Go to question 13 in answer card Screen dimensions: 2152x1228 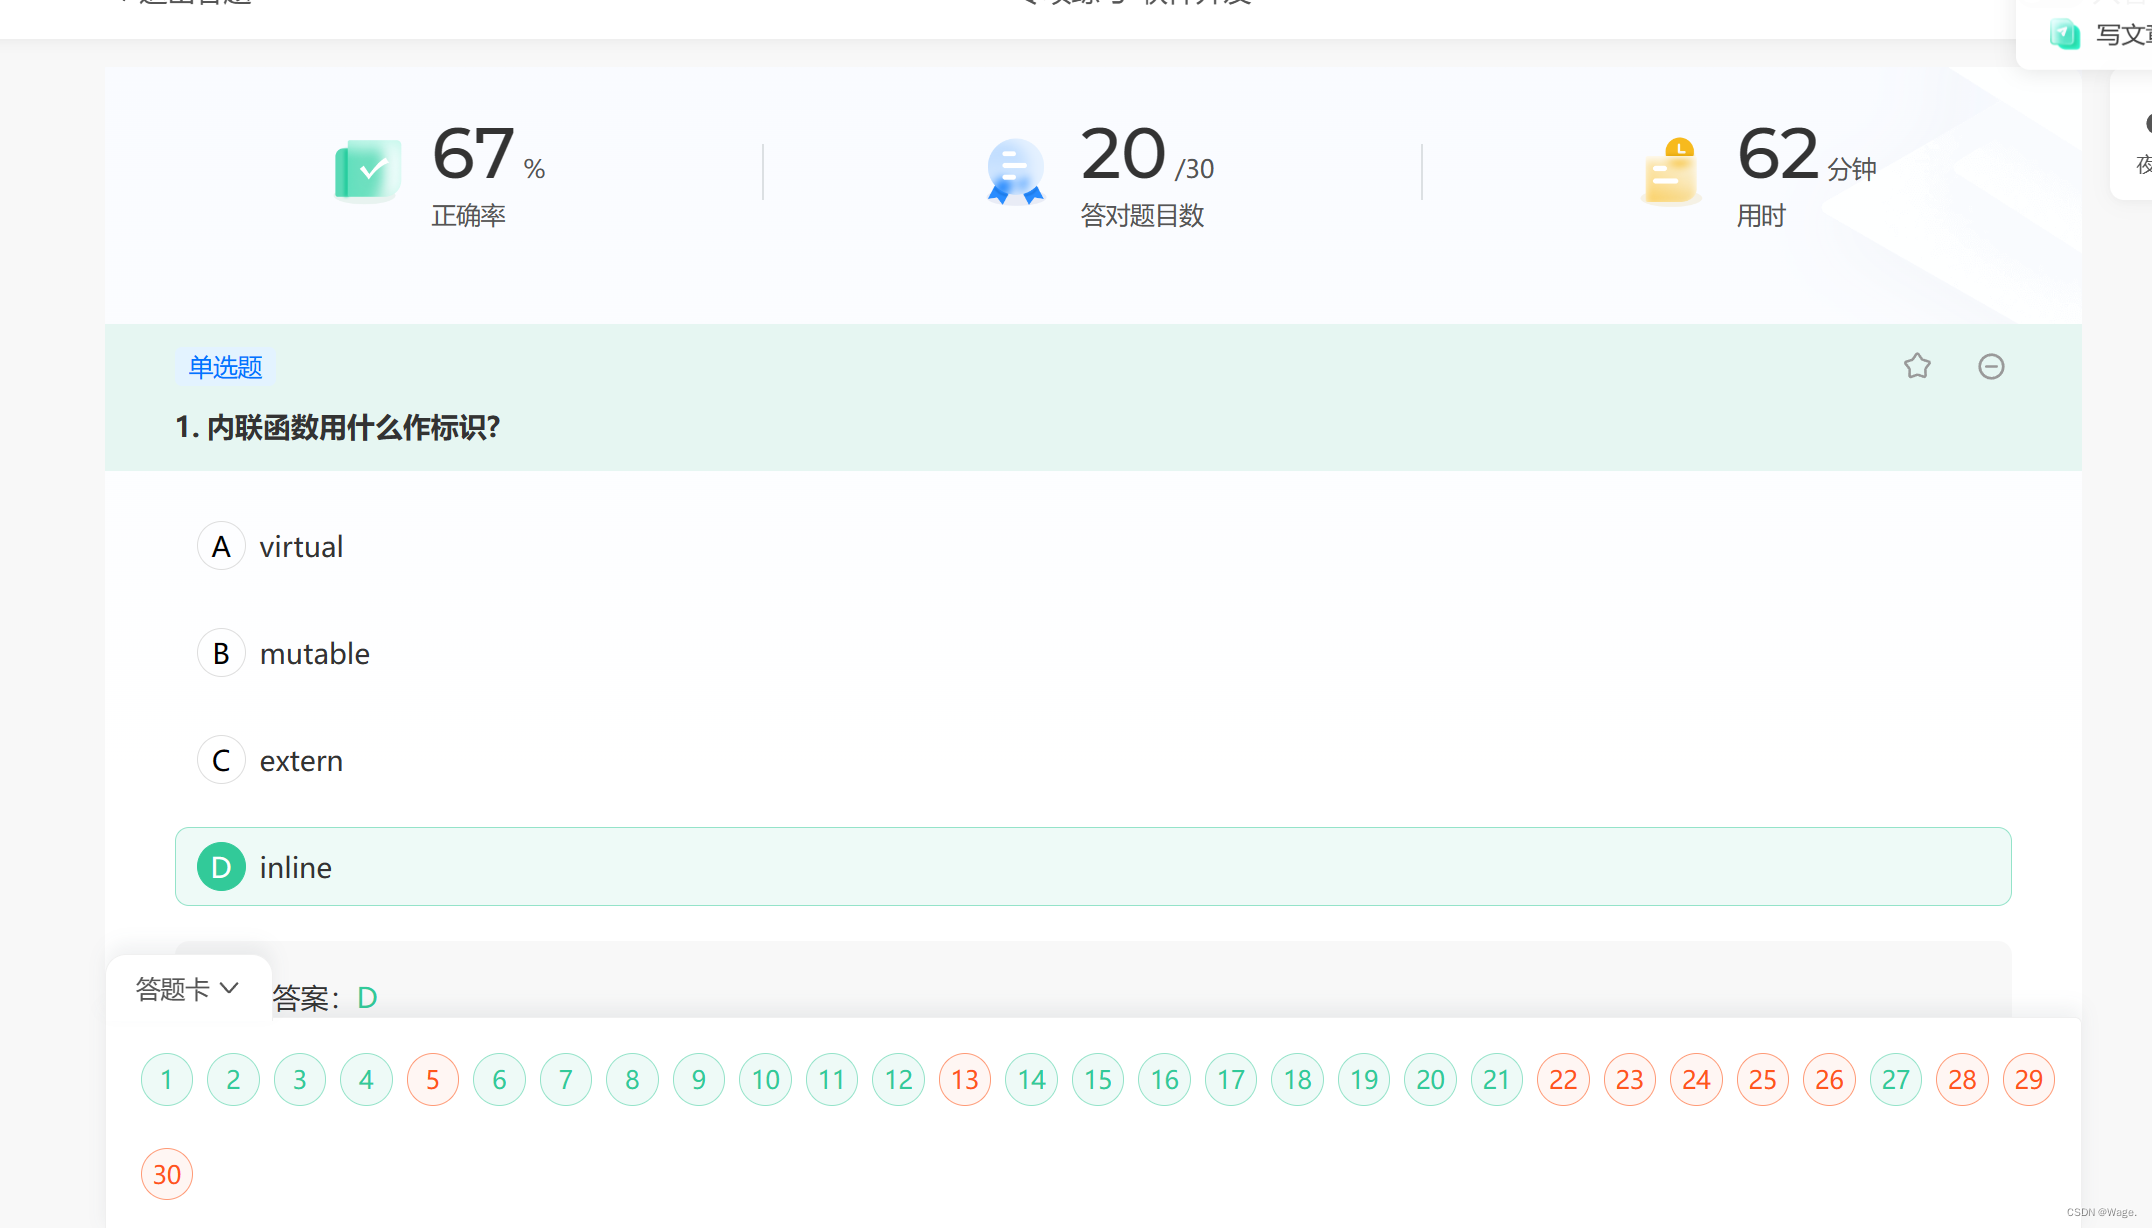coord(964,1080)
